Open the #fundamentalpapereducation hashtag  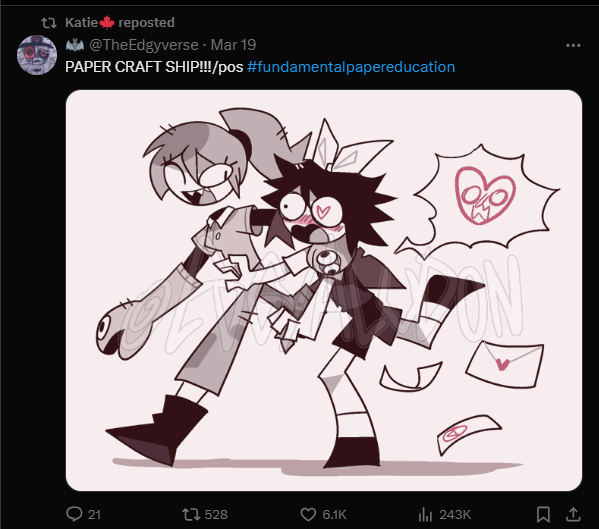pyautogui.click(x=351, y=67)
